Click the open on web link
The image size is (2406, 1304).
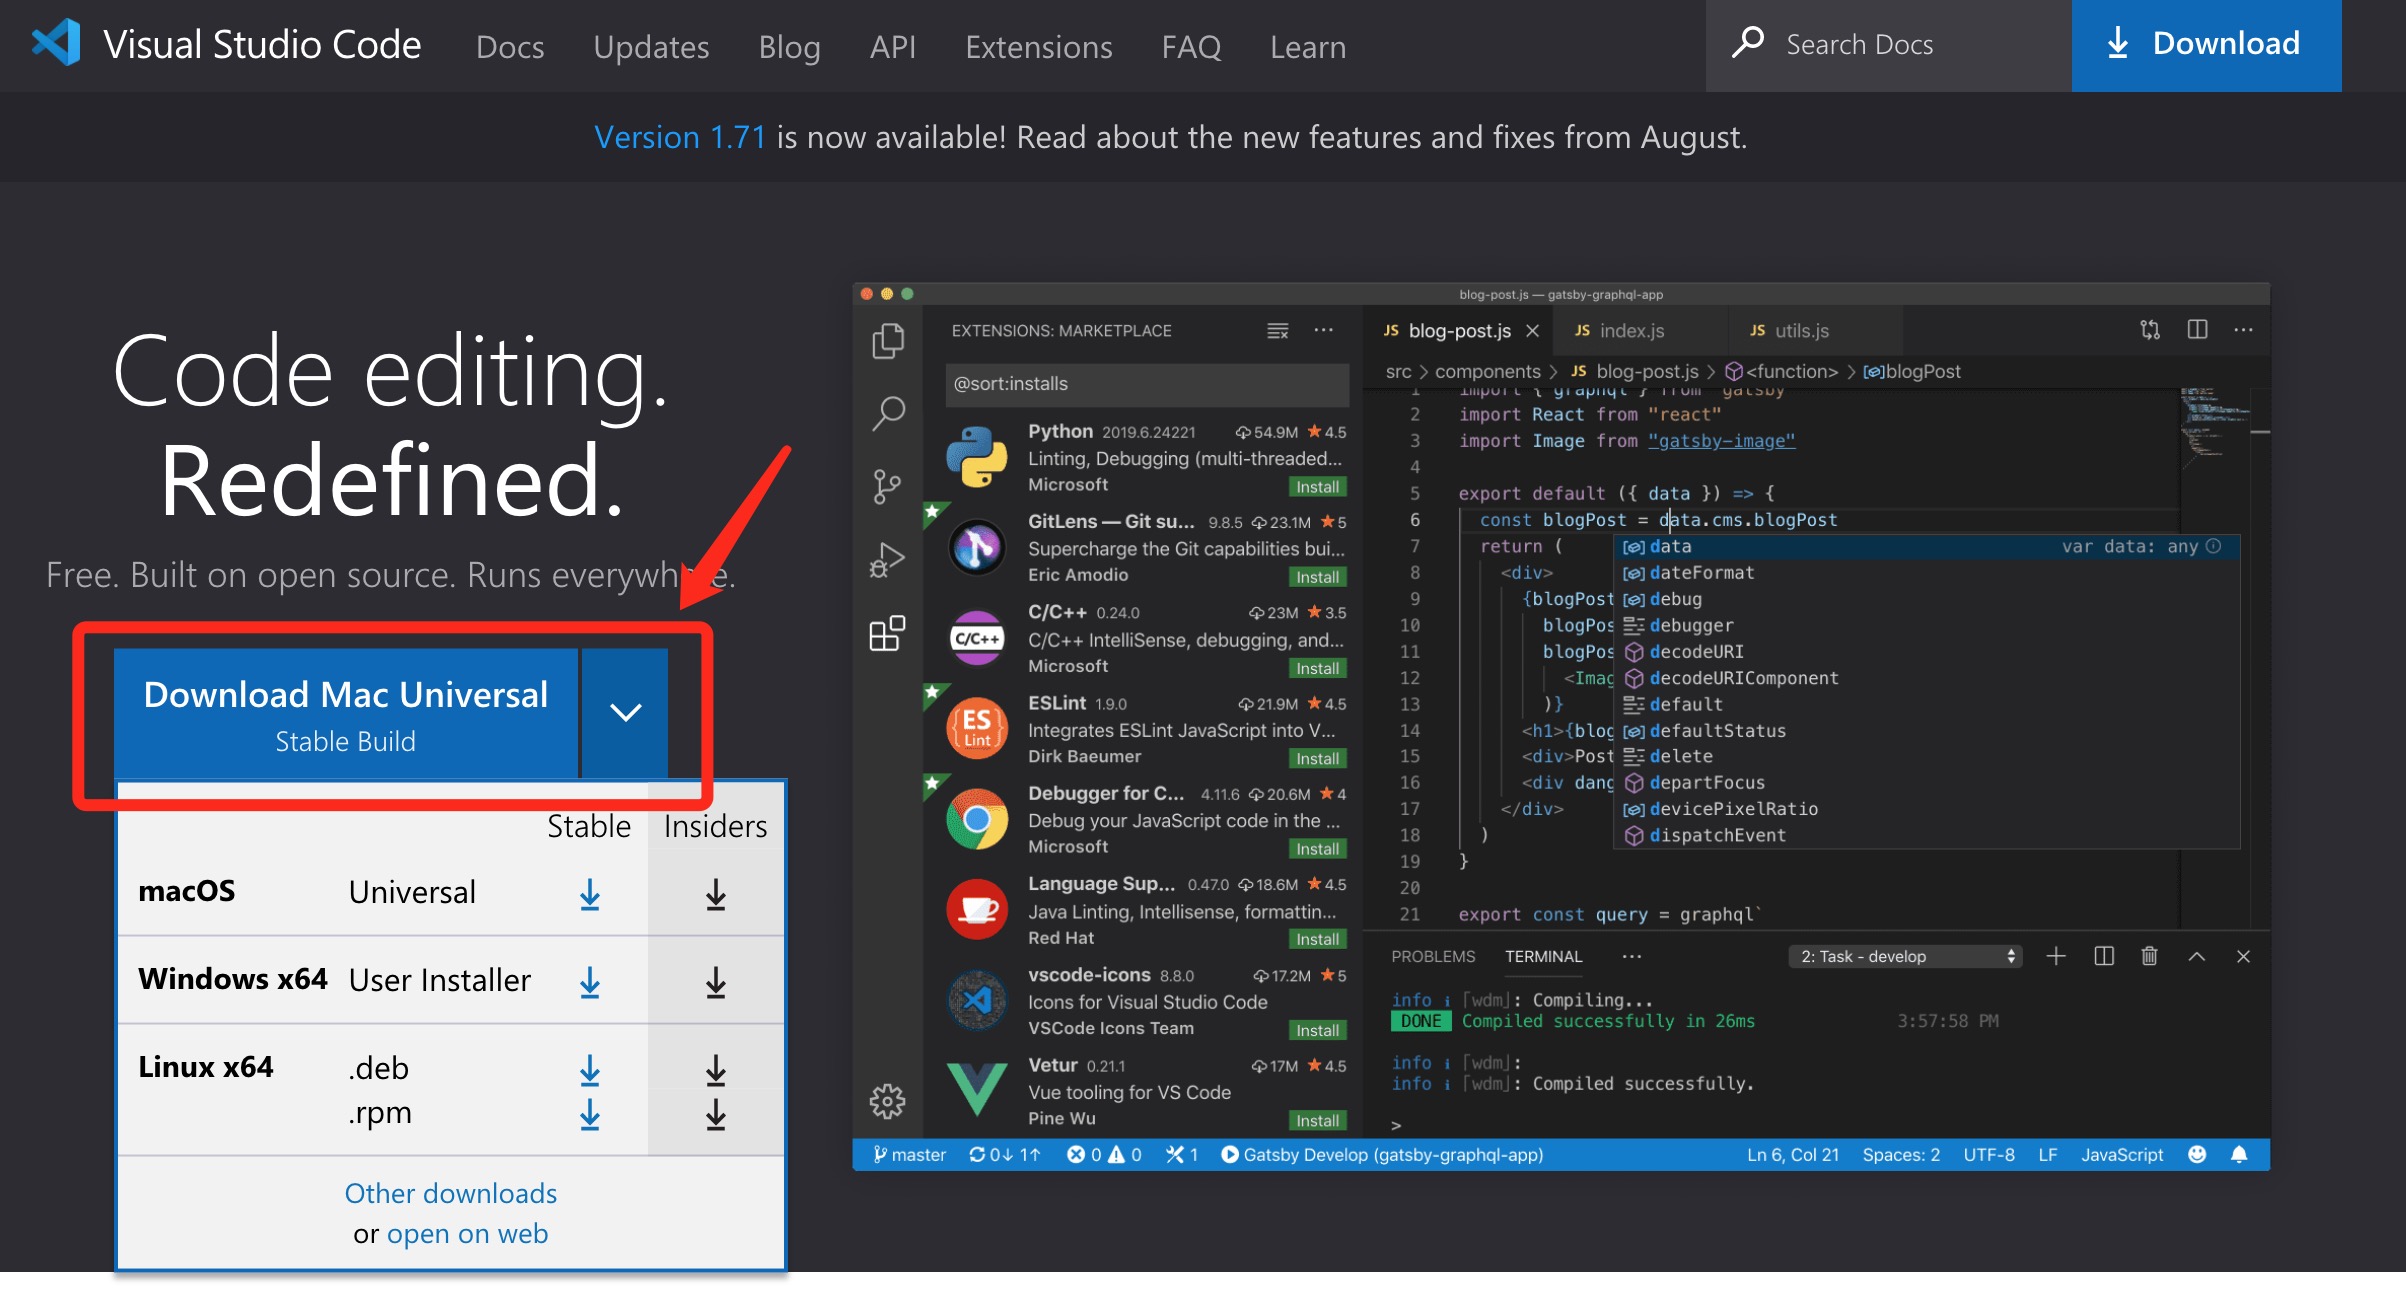pos(467,1233)
